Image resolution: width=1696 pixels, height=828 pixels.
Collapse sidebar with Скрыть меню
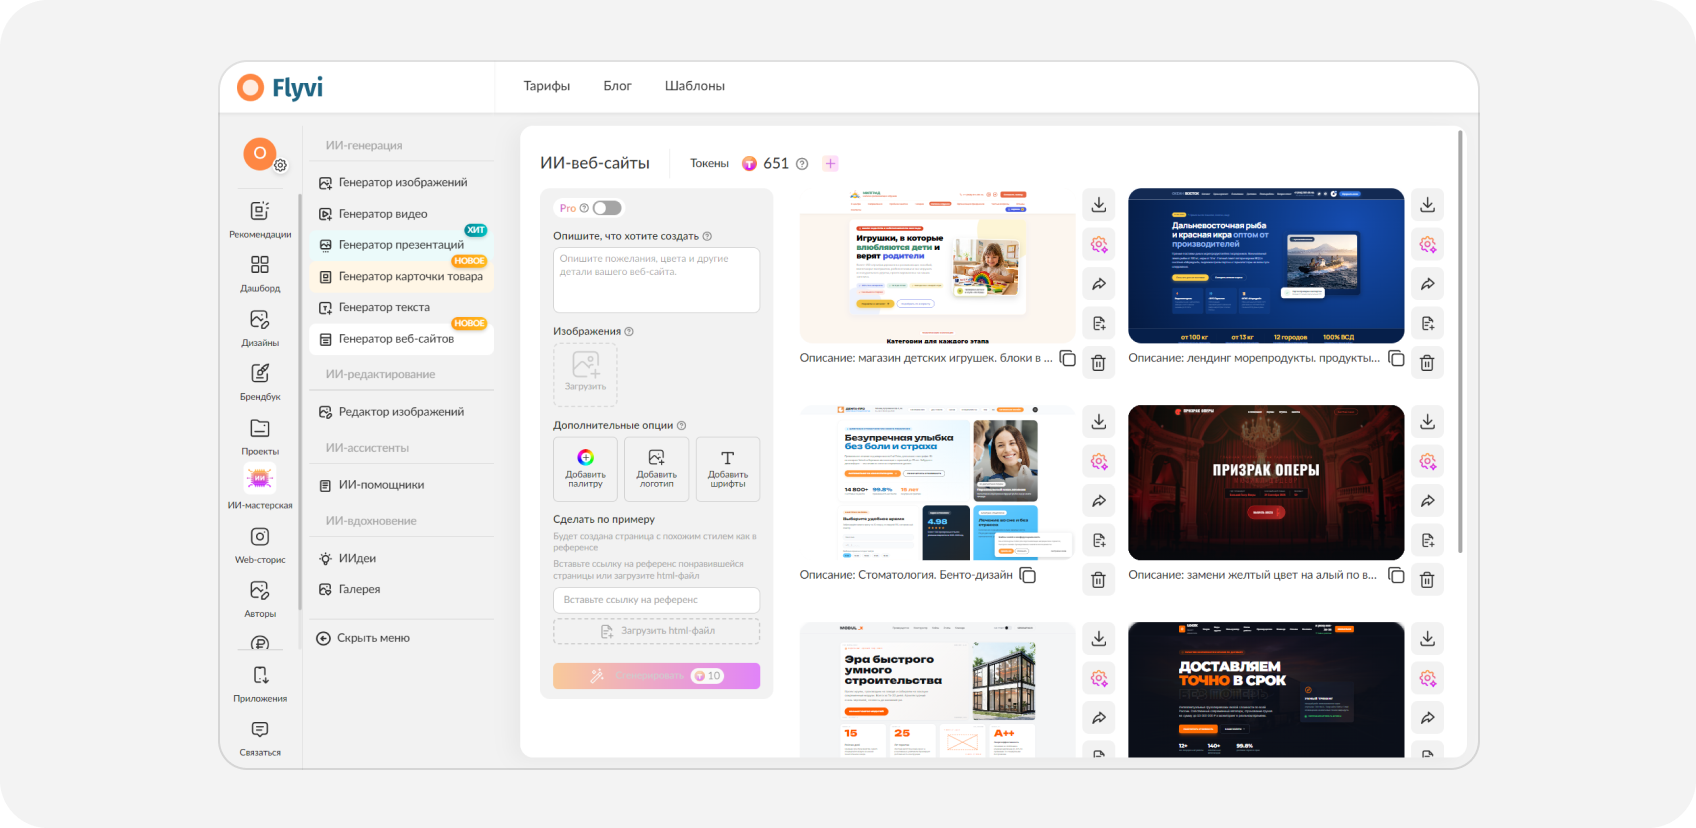364,638
